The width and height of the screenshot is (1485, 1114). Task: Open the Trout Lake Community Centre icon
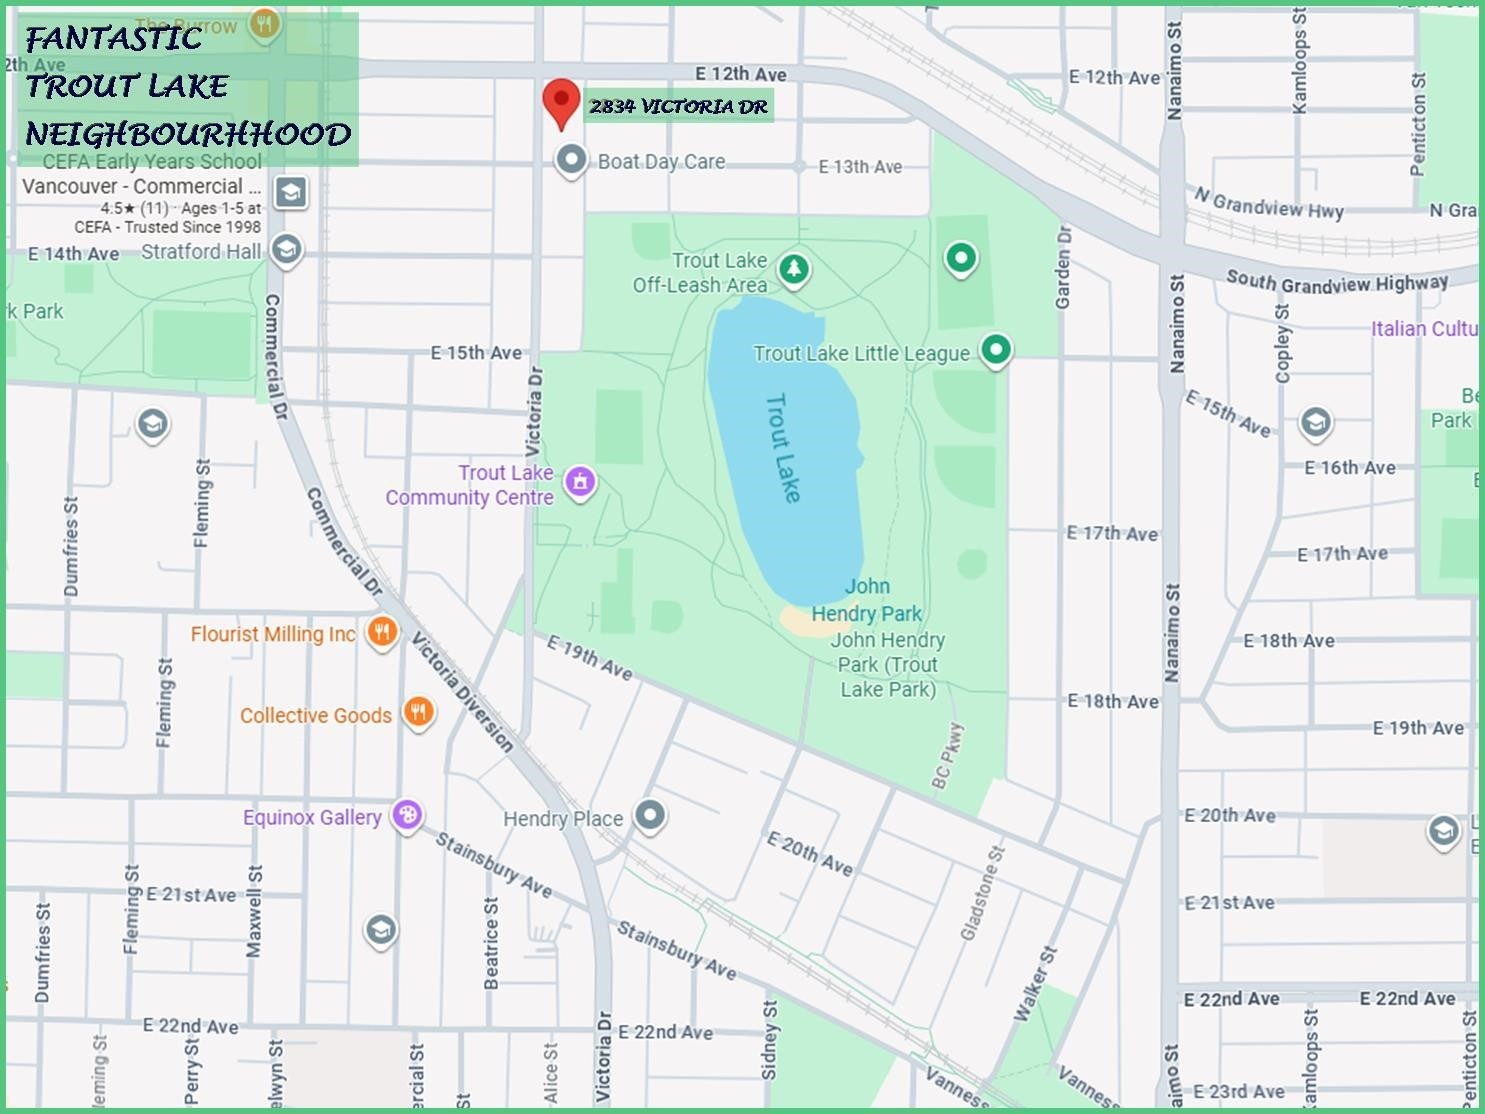tap(580, 483)
